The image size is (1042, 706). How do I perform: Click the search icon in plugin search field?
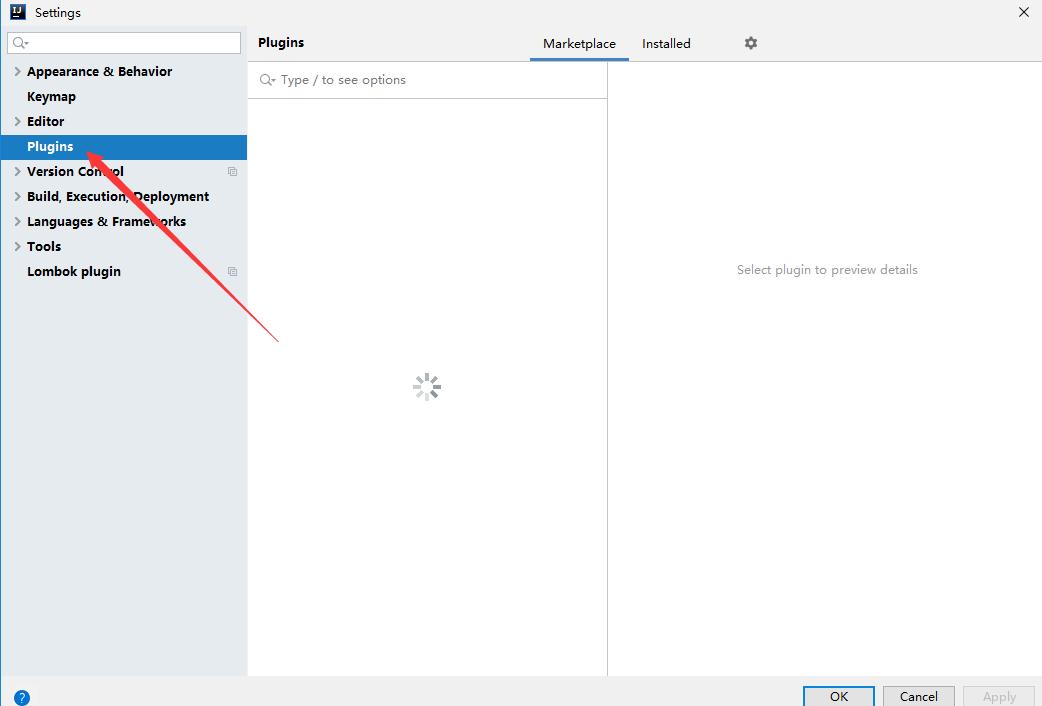267,80
